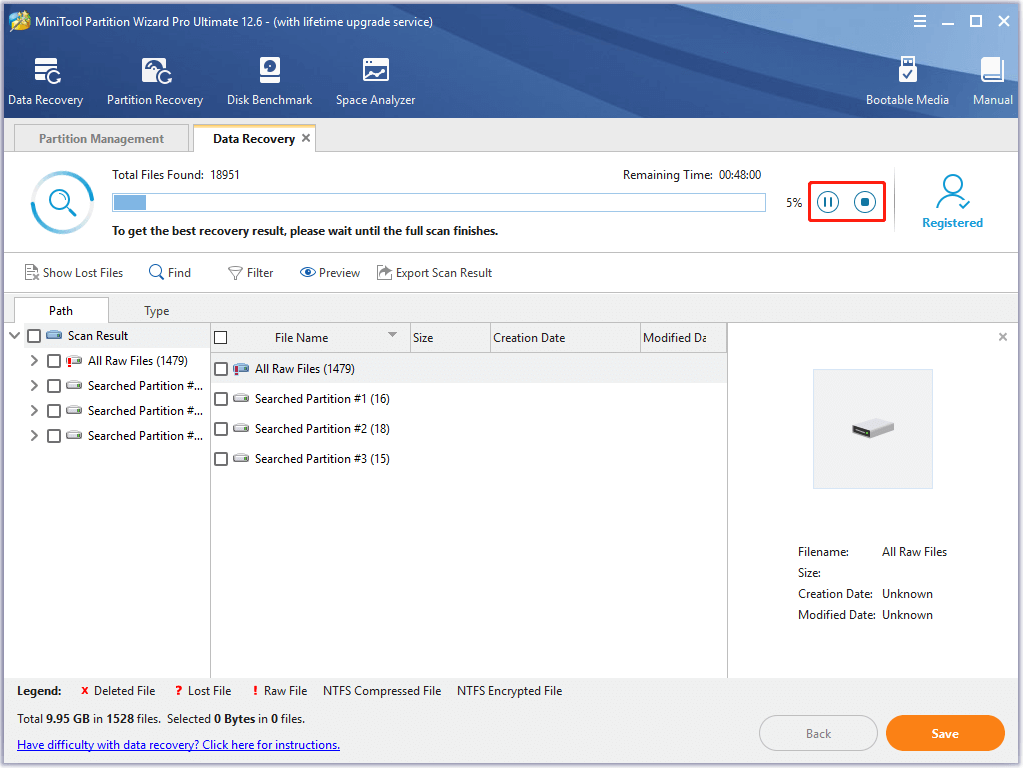Stop the running scan
The image size is (1024, 769).
click(x=865, y=202)
